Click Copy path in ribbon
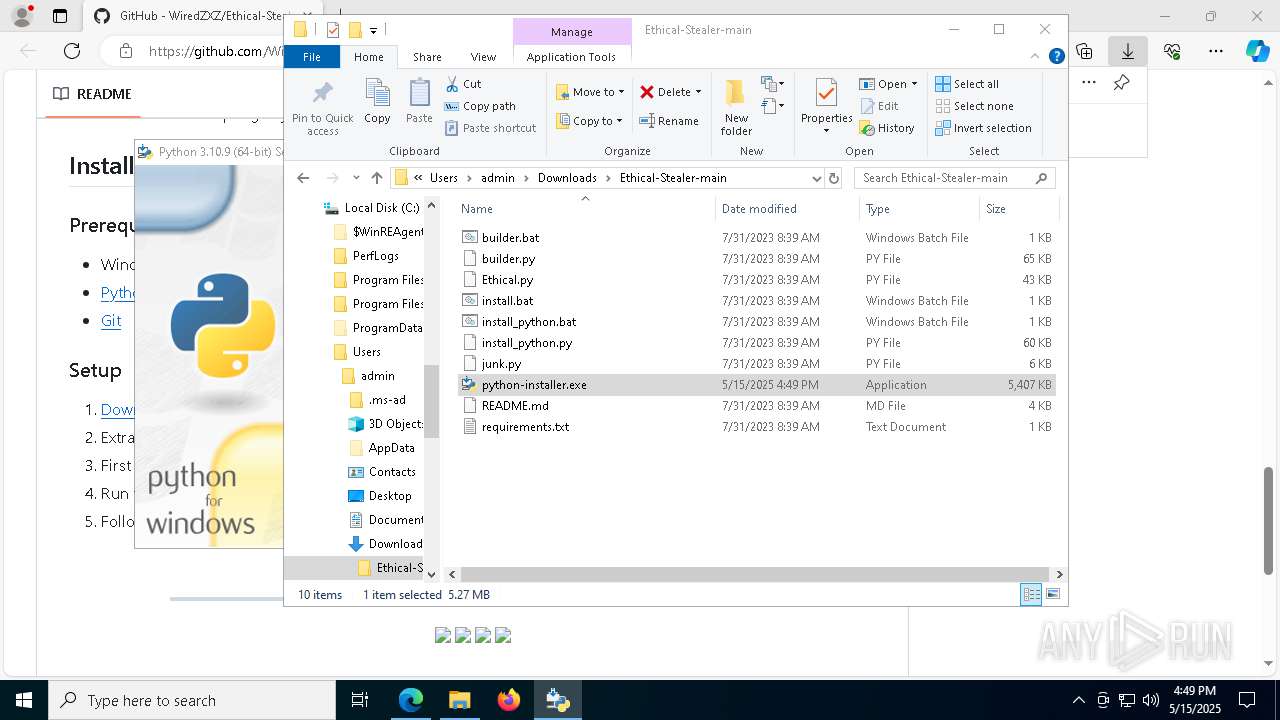The image size is (1280, 720). pos(480,106)
